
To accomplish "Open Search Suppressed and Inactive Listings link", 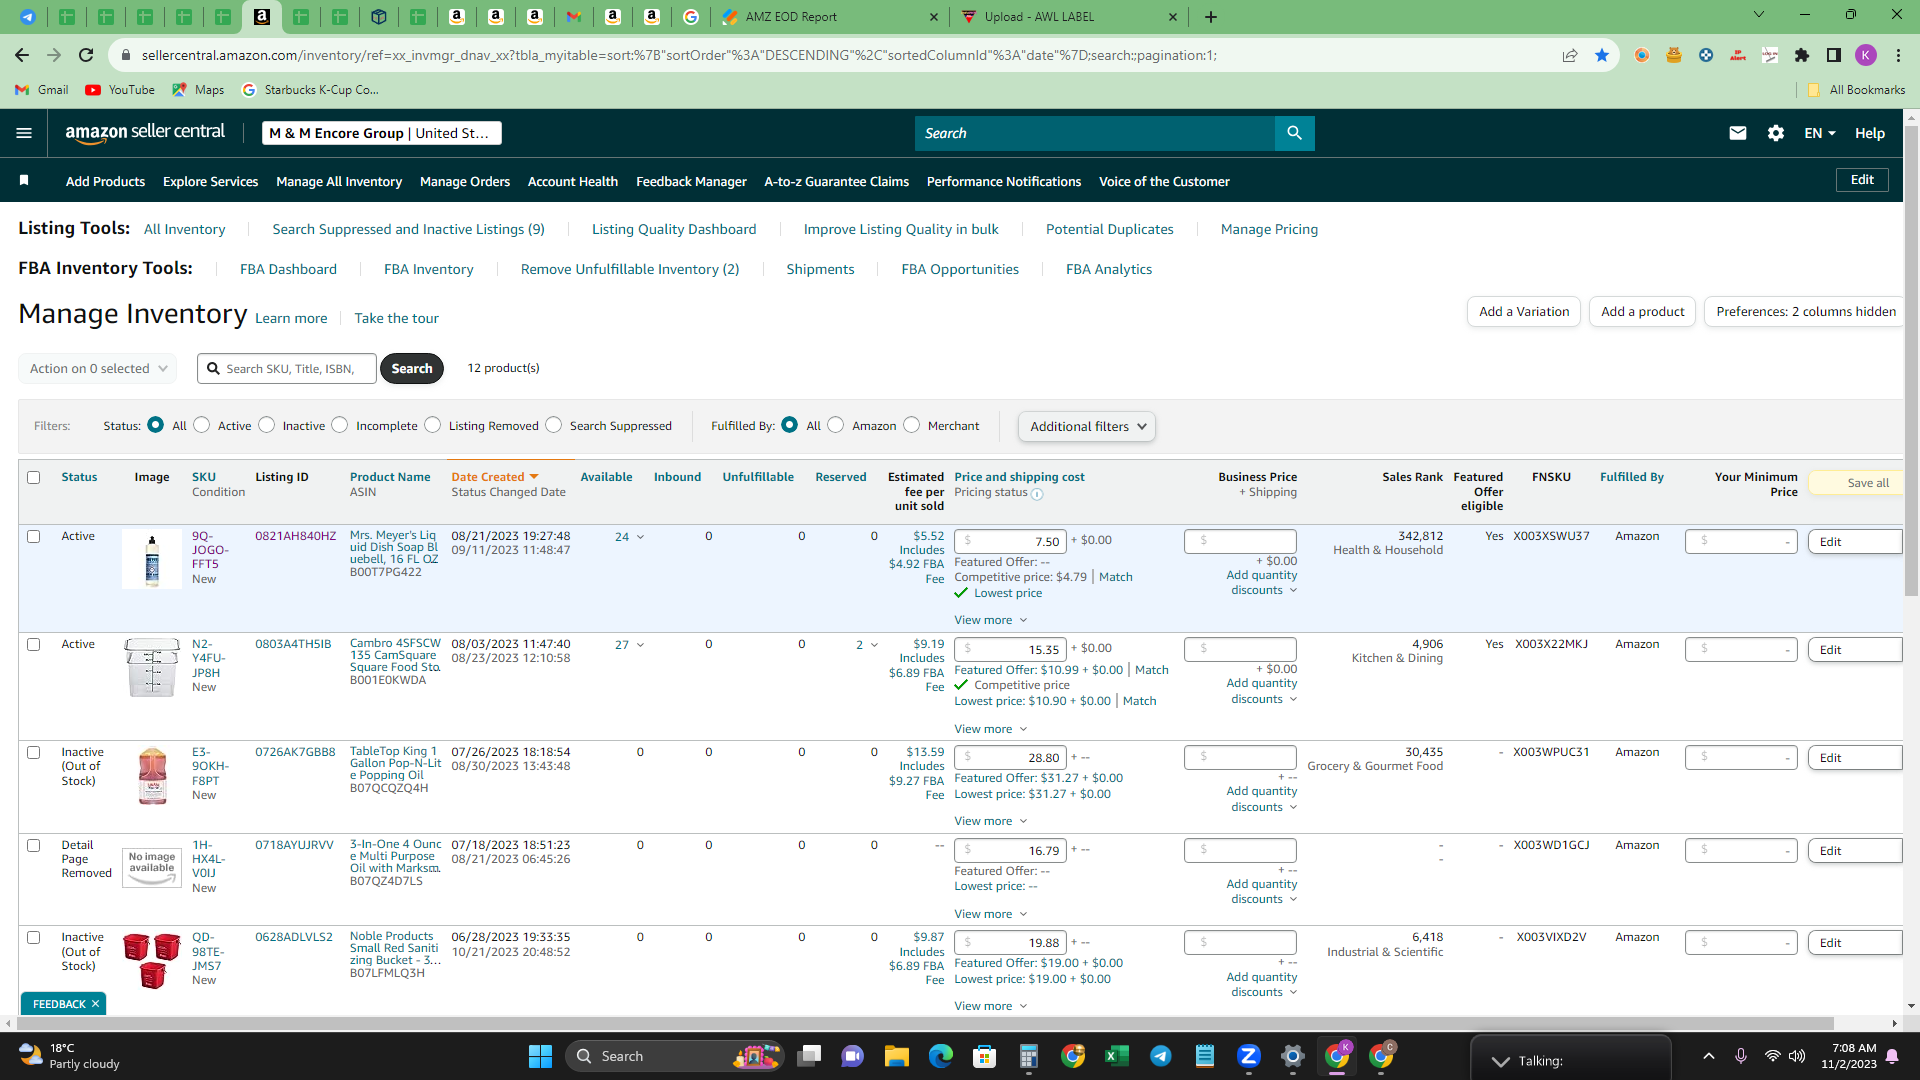I will (x=408, y=229).
